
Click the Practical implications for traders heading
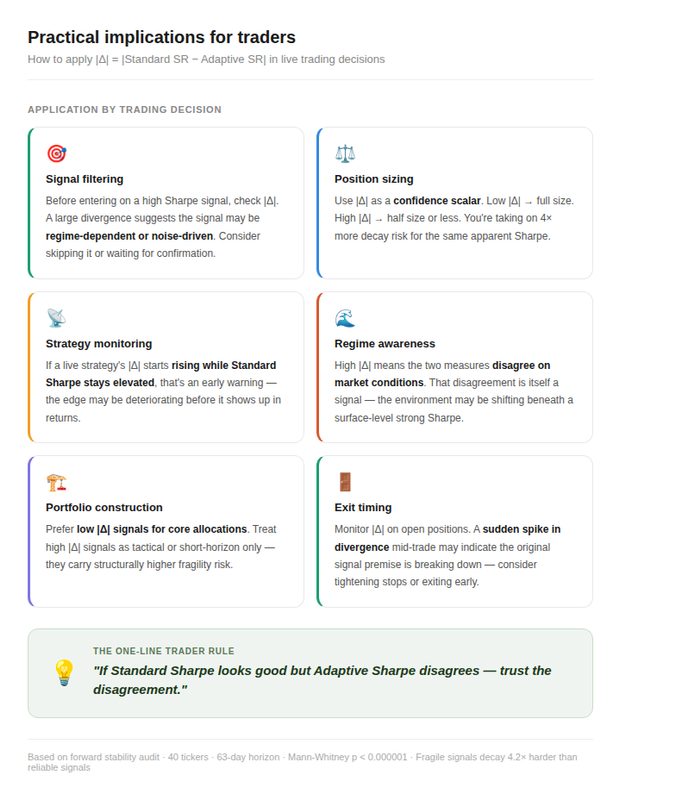pyautogui.click(x=162, y=37)
